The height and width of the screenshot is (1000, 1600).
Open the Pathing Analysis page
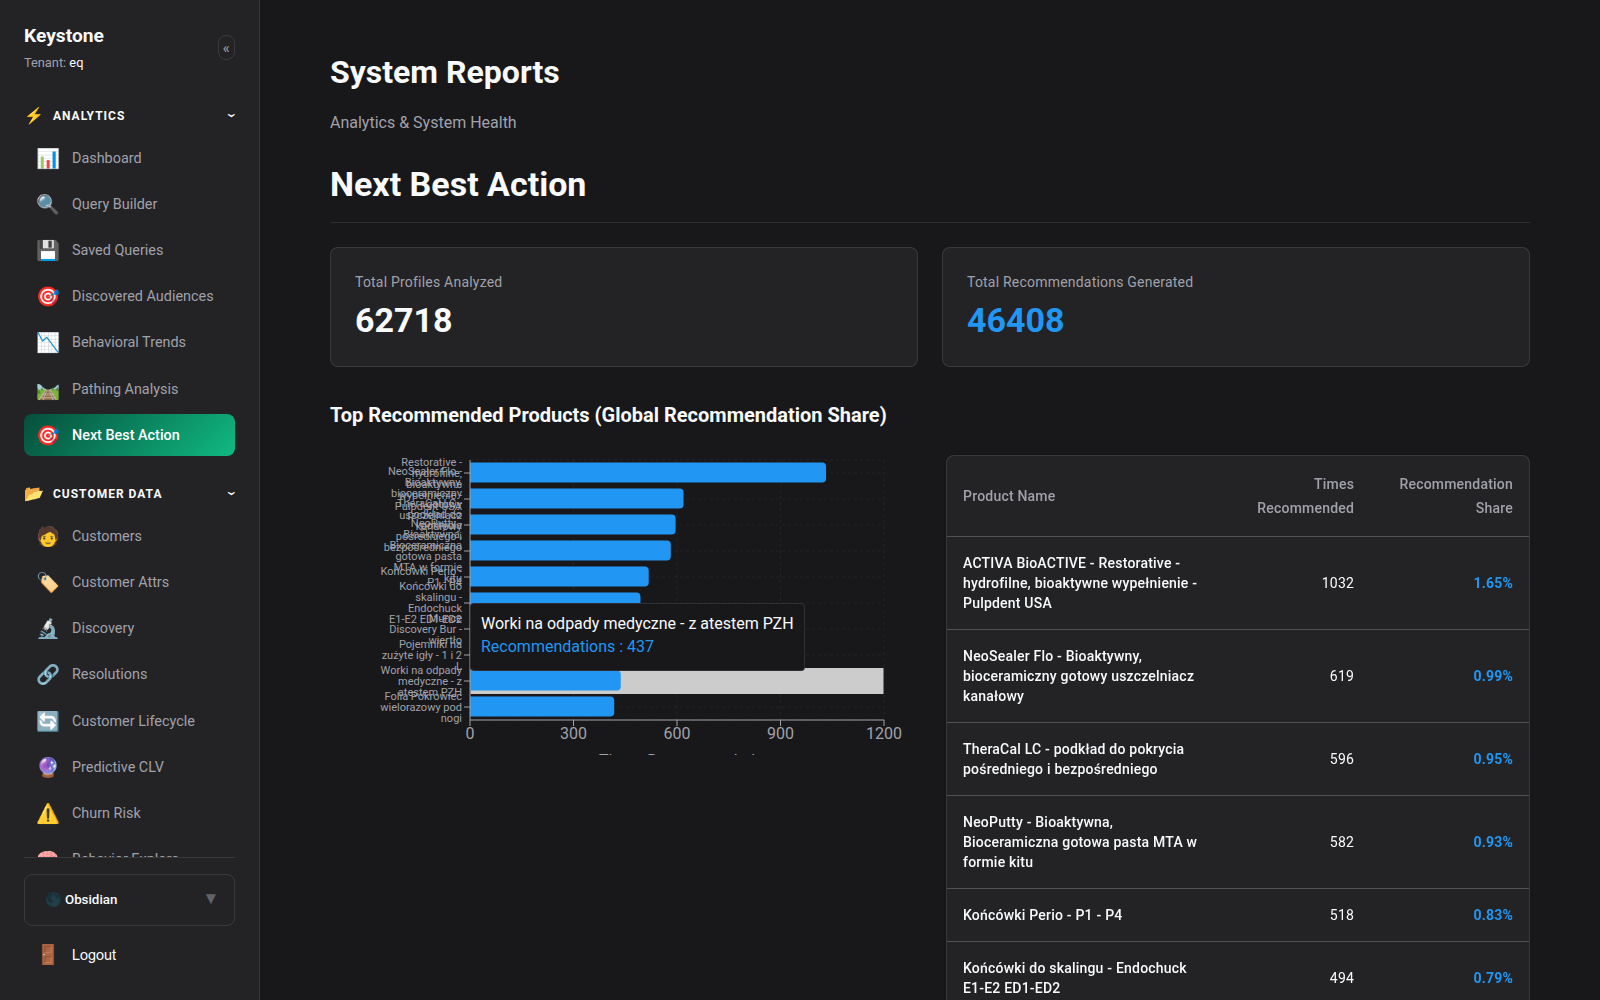pyautogui.click(x=129, y=389)
